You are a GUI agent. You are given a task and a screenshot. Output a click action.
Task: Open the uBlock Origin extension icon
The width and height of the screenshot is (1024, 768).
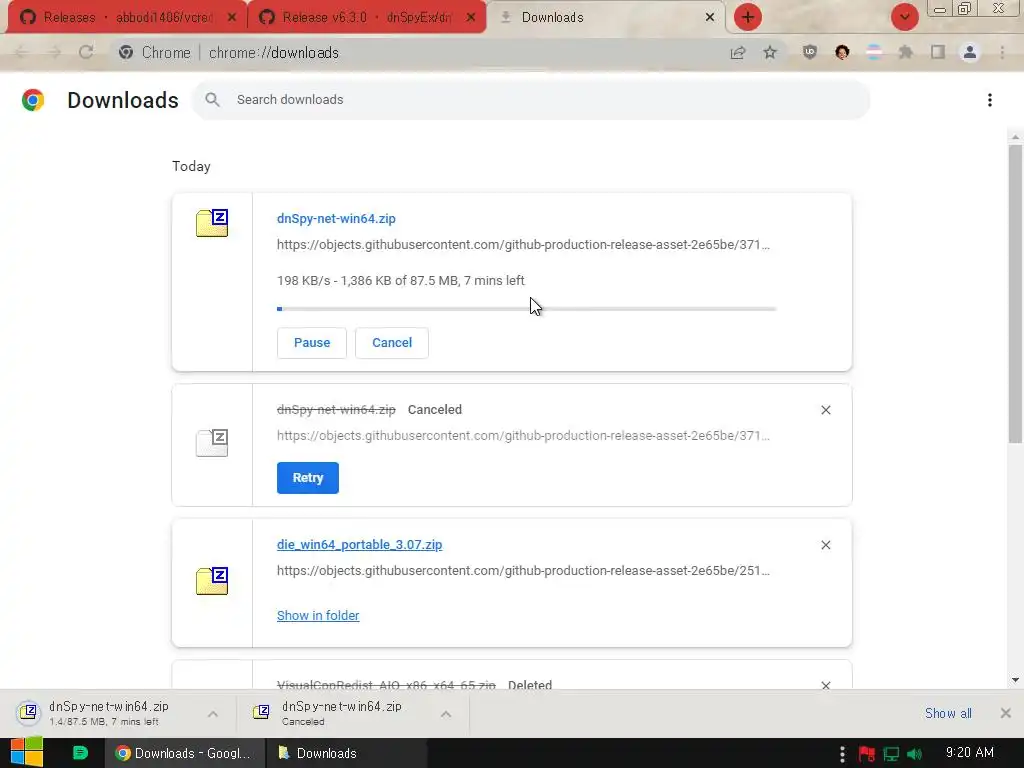[x=810, y=52]
